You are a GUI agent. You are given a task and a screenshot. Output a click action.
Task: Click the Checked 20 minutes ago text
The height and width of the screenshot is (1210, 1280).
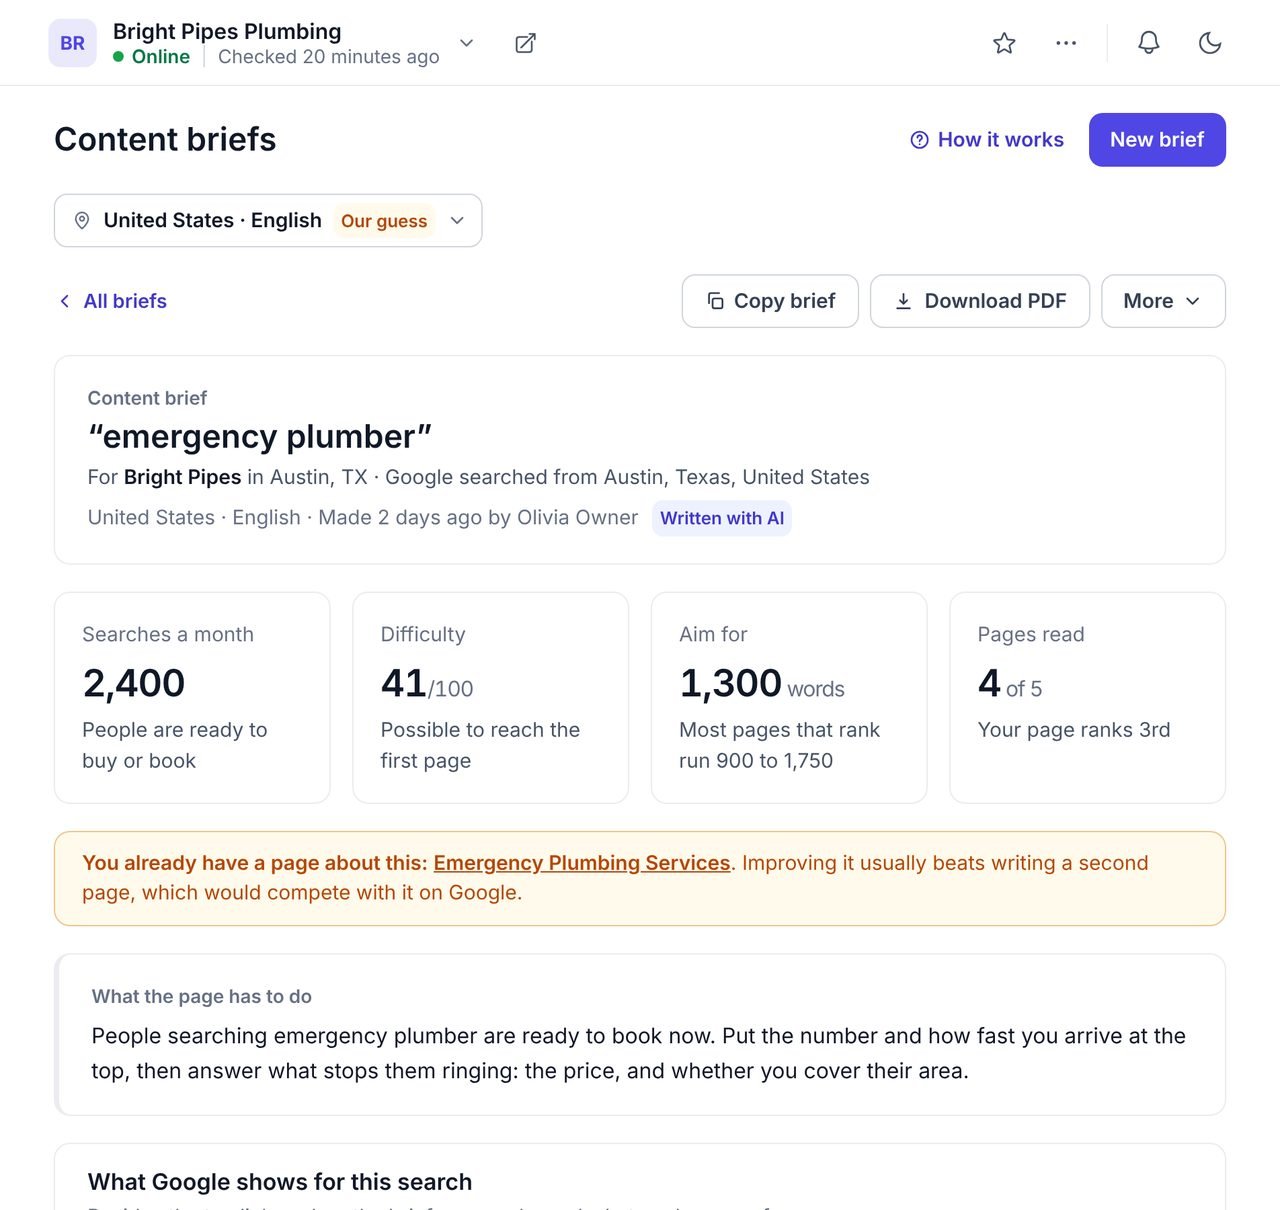[329, 57]
